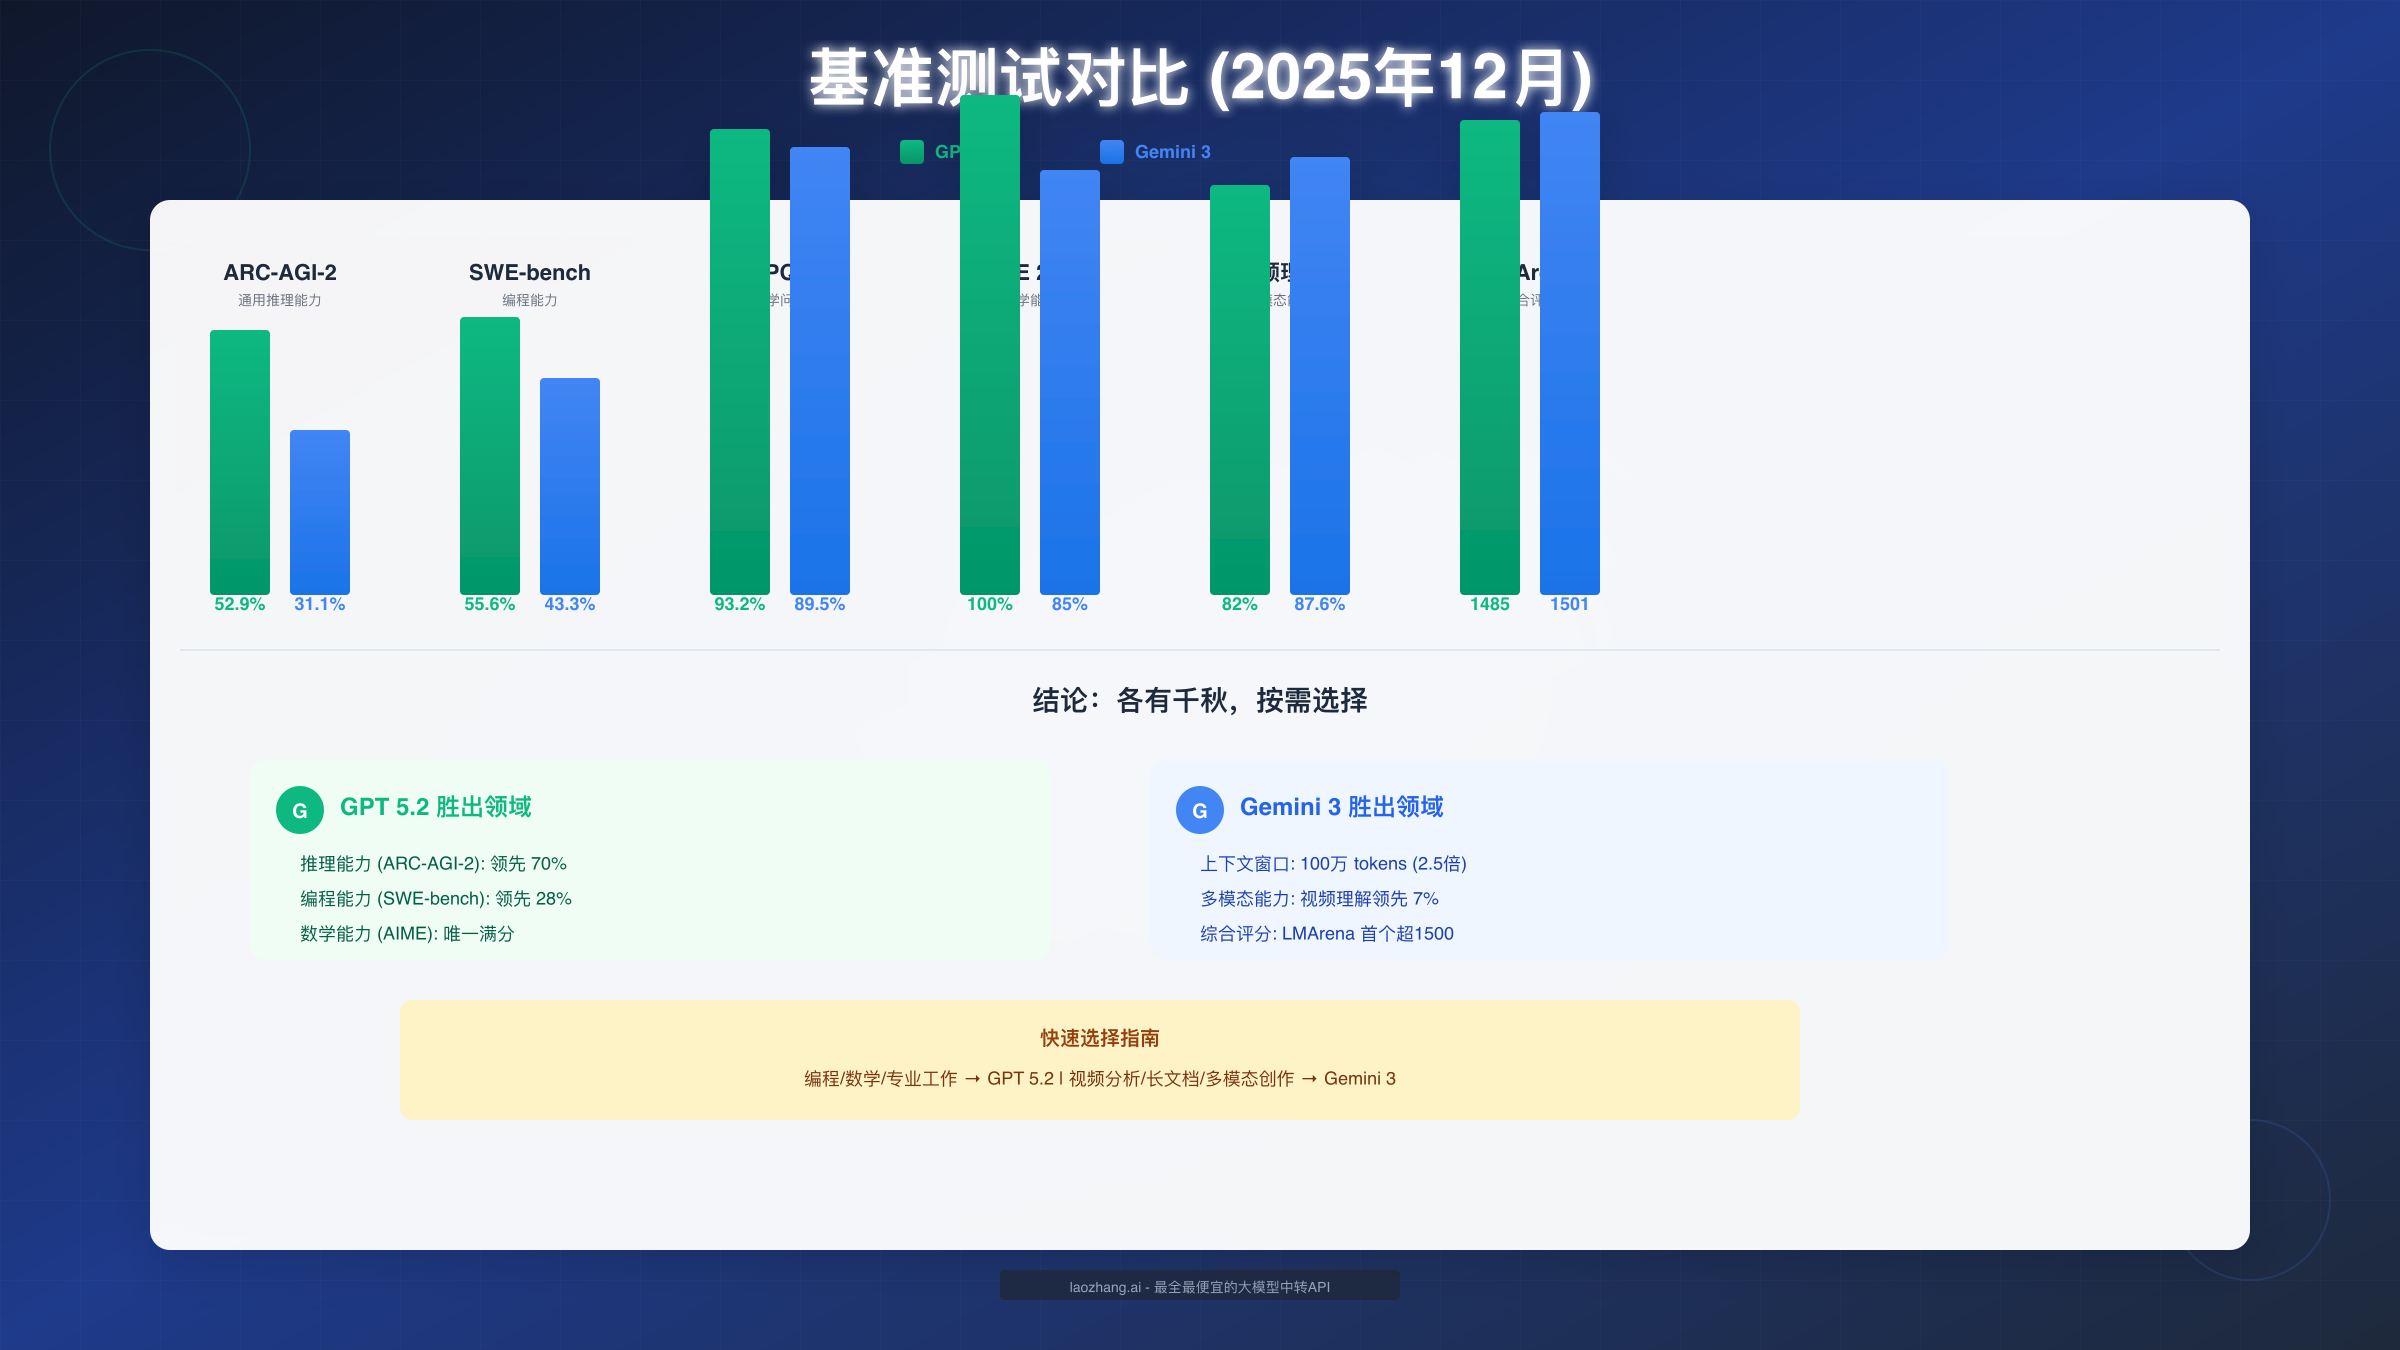Screen dimensions: 2400x1350
Task: Click the '快速选择指南' panel title
Action: click(1100, 1039)
